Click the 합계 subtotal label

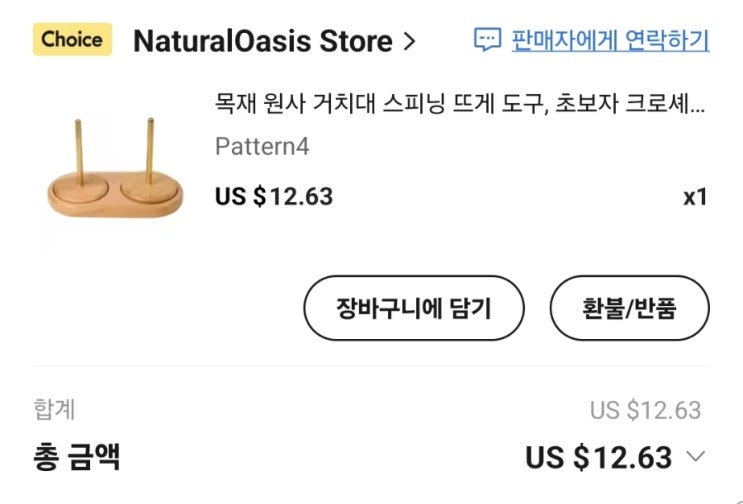pyautogui.click(x=54, y=409)
